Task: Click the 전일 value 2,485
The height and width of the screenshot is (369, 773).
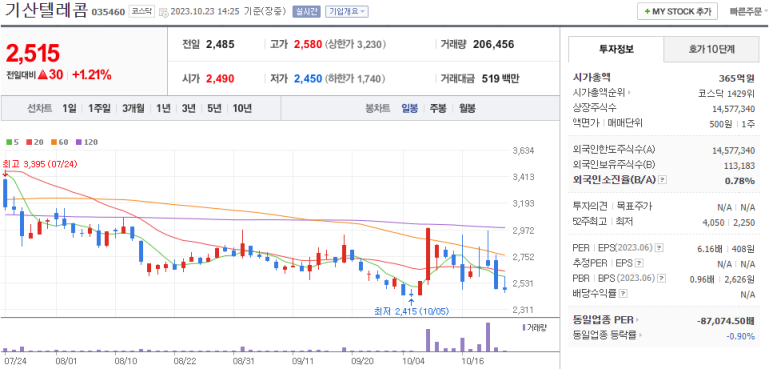Action: point(220,44)
